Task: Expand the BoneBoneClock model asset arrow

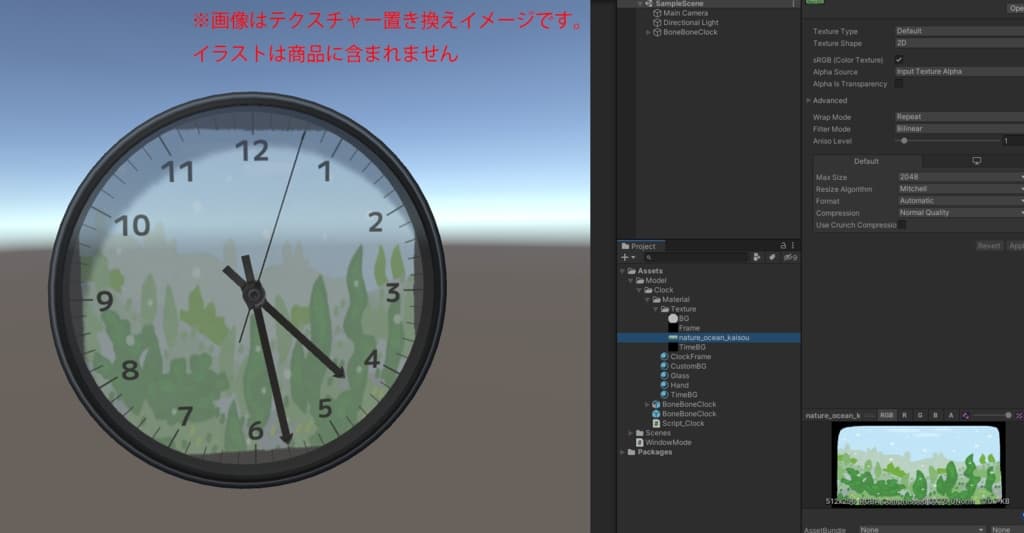Action: (x=647, y=404)
